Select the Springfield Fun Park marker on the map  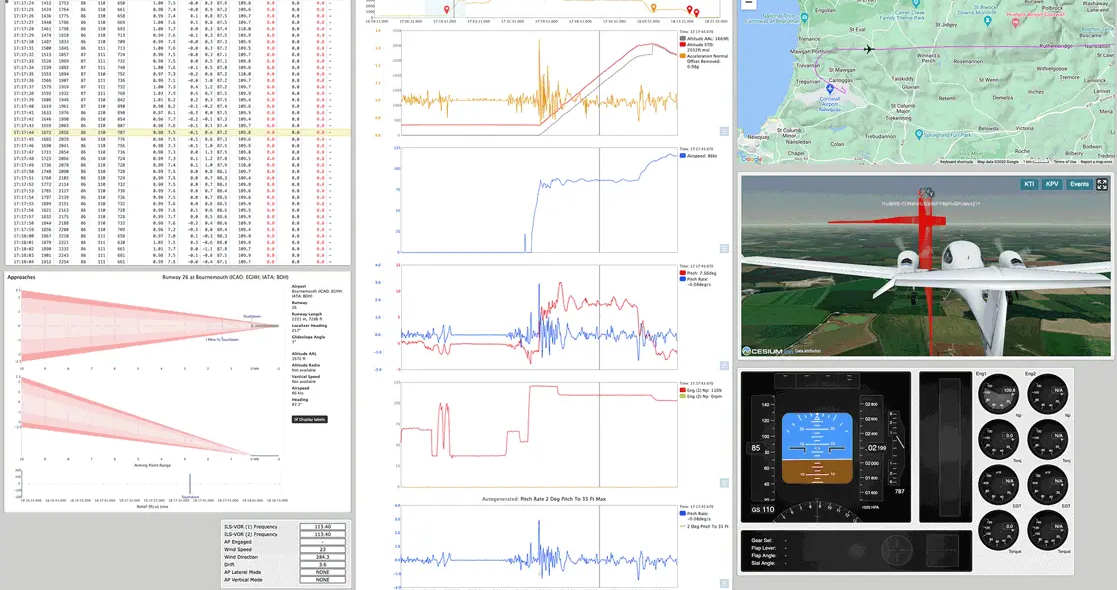point(919,134)
